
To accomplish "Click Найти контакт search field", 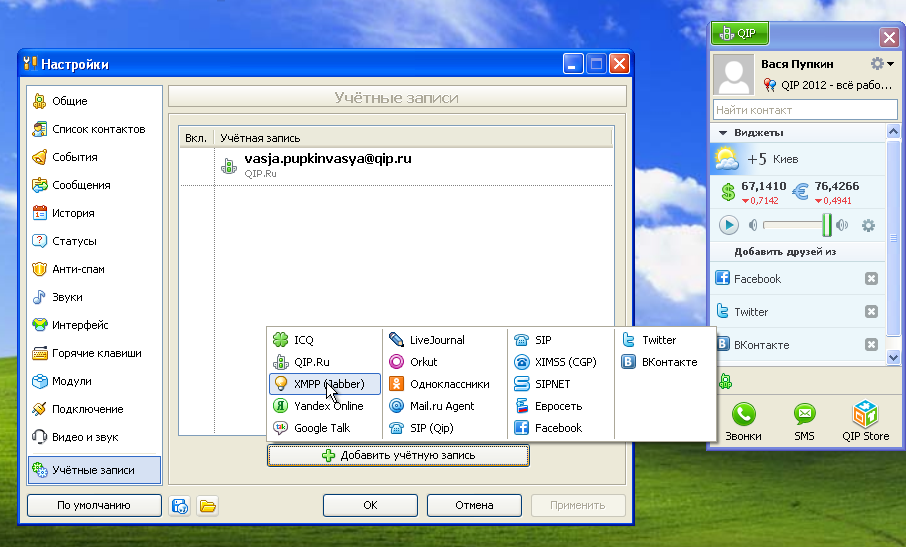I will [805, 110].
